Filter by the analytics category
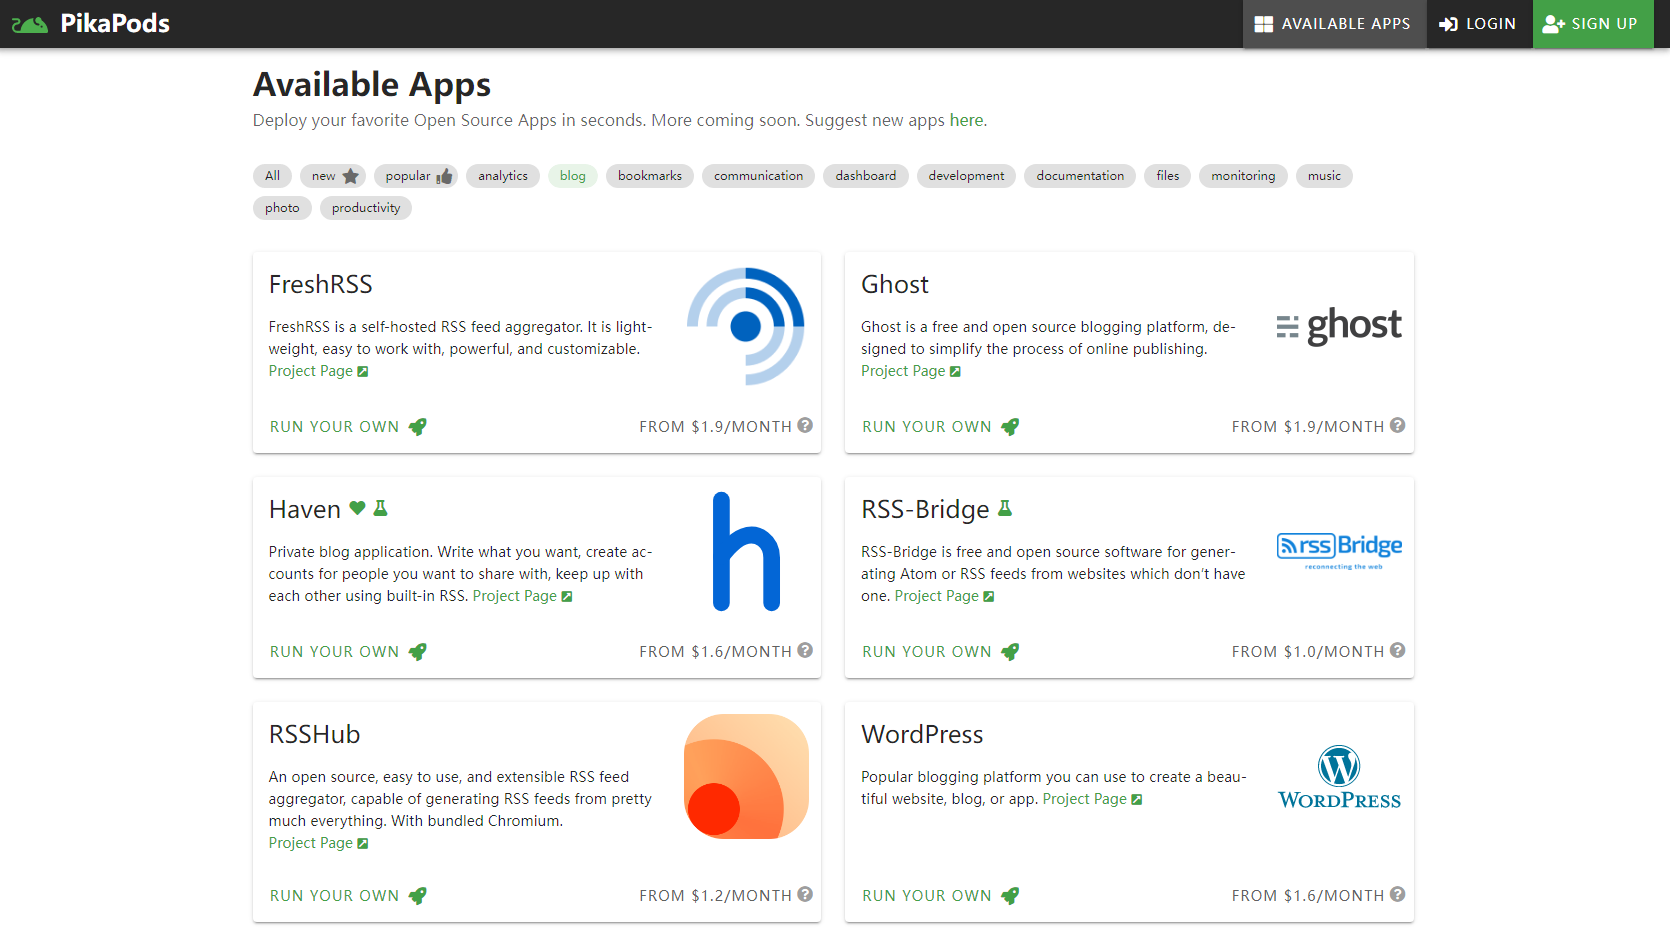This screenshot has width=1670, height=939. (x=502, y=176)
